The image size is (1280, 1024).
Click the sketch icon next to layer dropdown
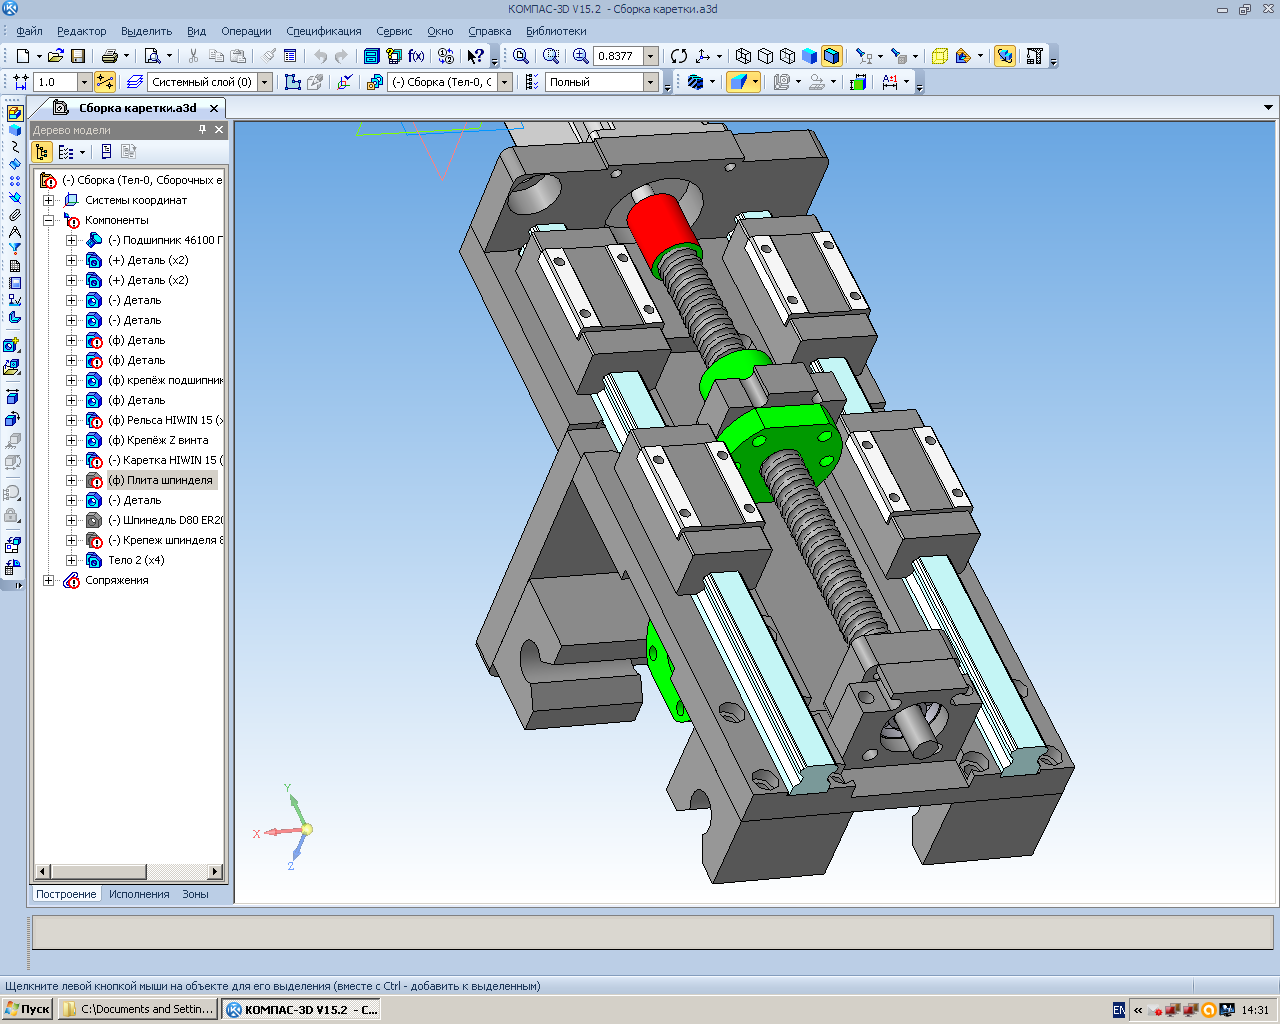[293, 82]
